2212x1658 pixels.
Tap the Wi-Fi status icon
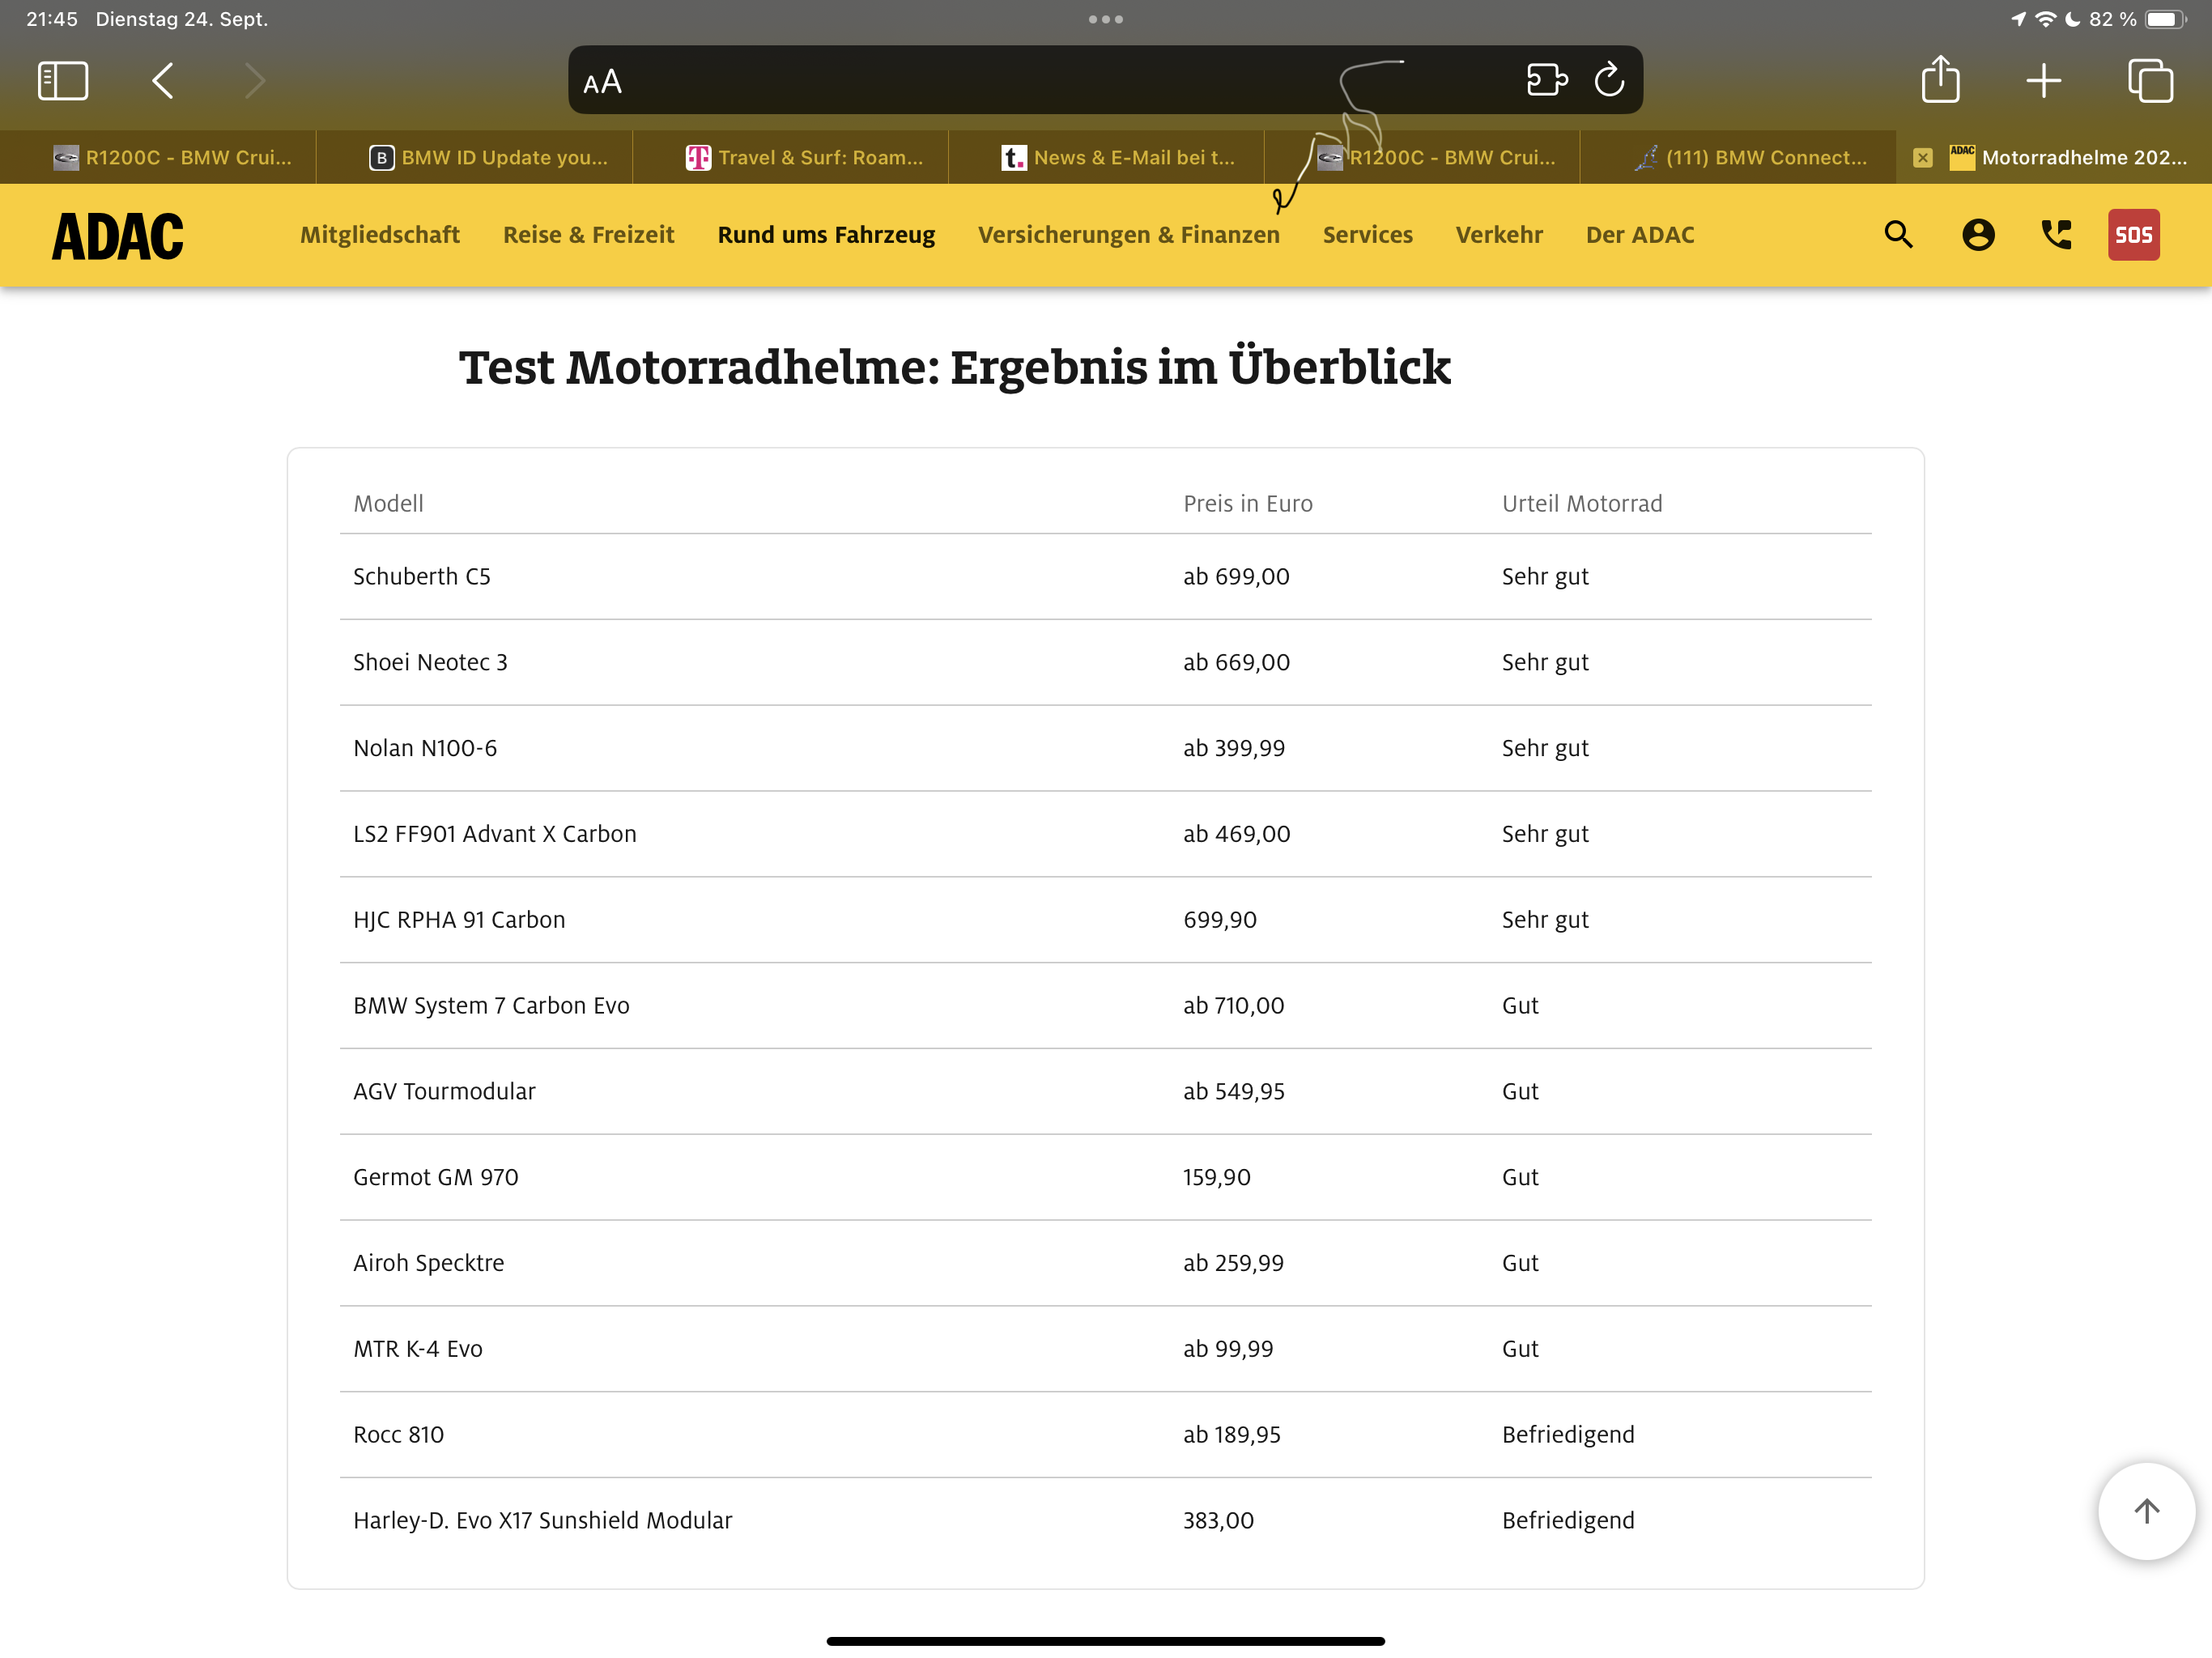coord(2046,19)
